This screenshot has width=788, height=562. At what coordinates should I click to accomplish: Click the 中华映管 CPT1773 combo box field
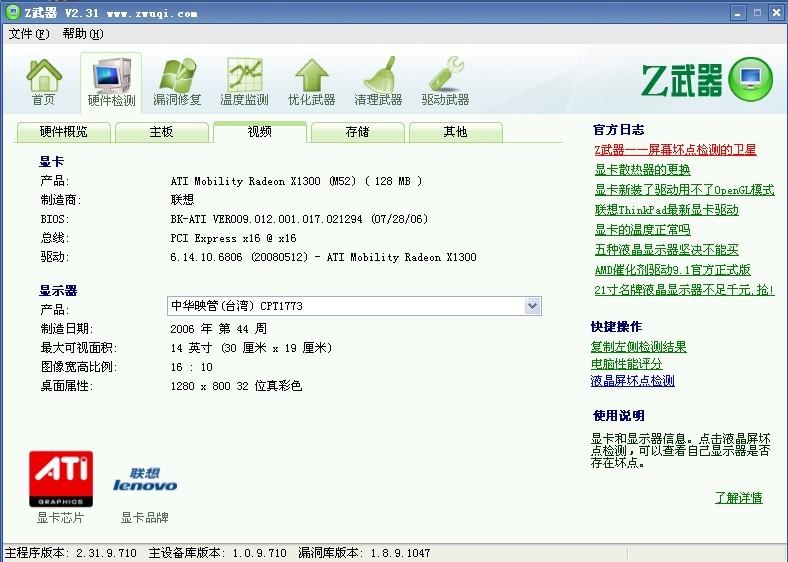pyautogui.click(x=354, y=306)
